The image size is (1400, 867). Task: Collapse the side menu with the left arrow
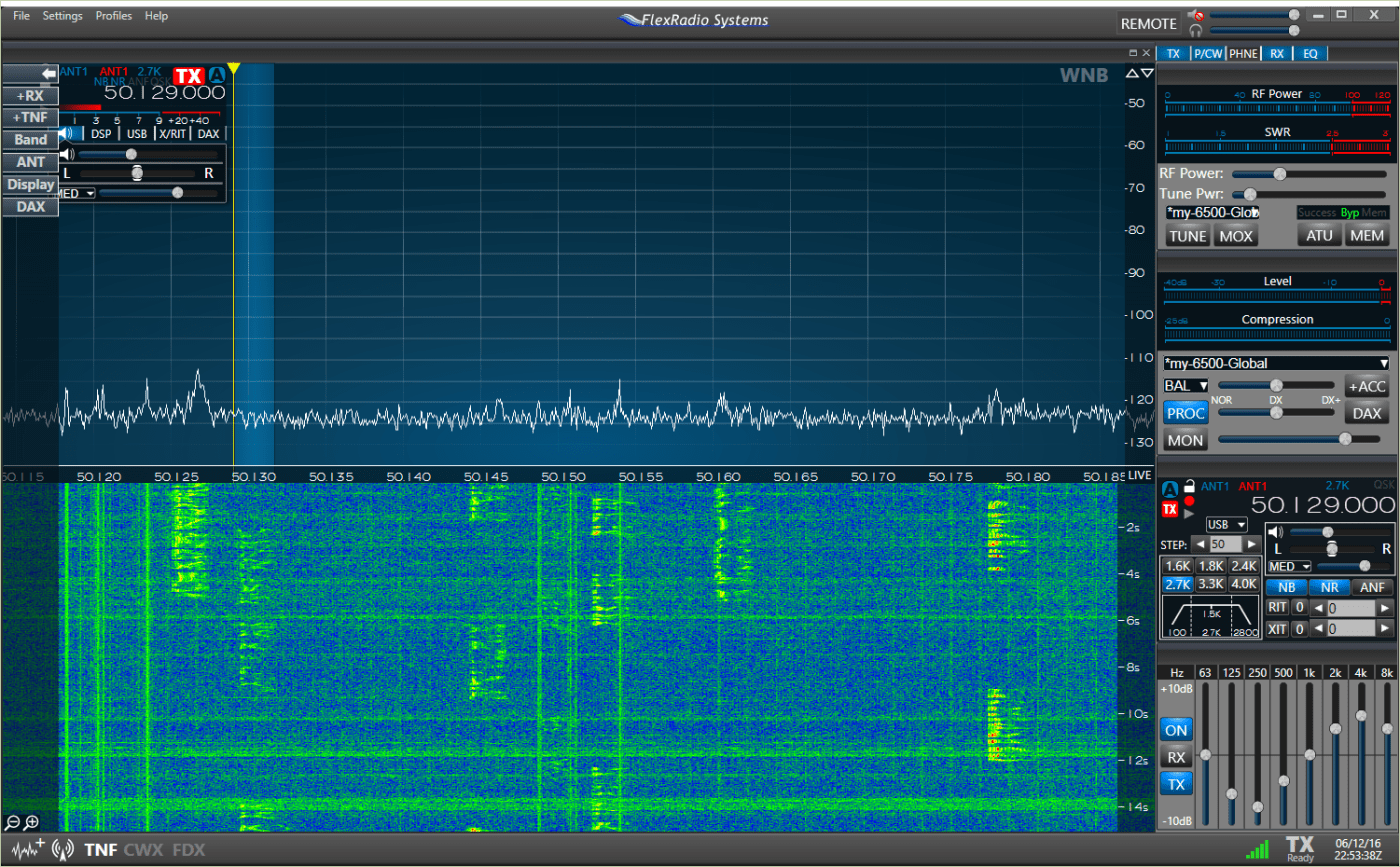(x=47, y=74)
